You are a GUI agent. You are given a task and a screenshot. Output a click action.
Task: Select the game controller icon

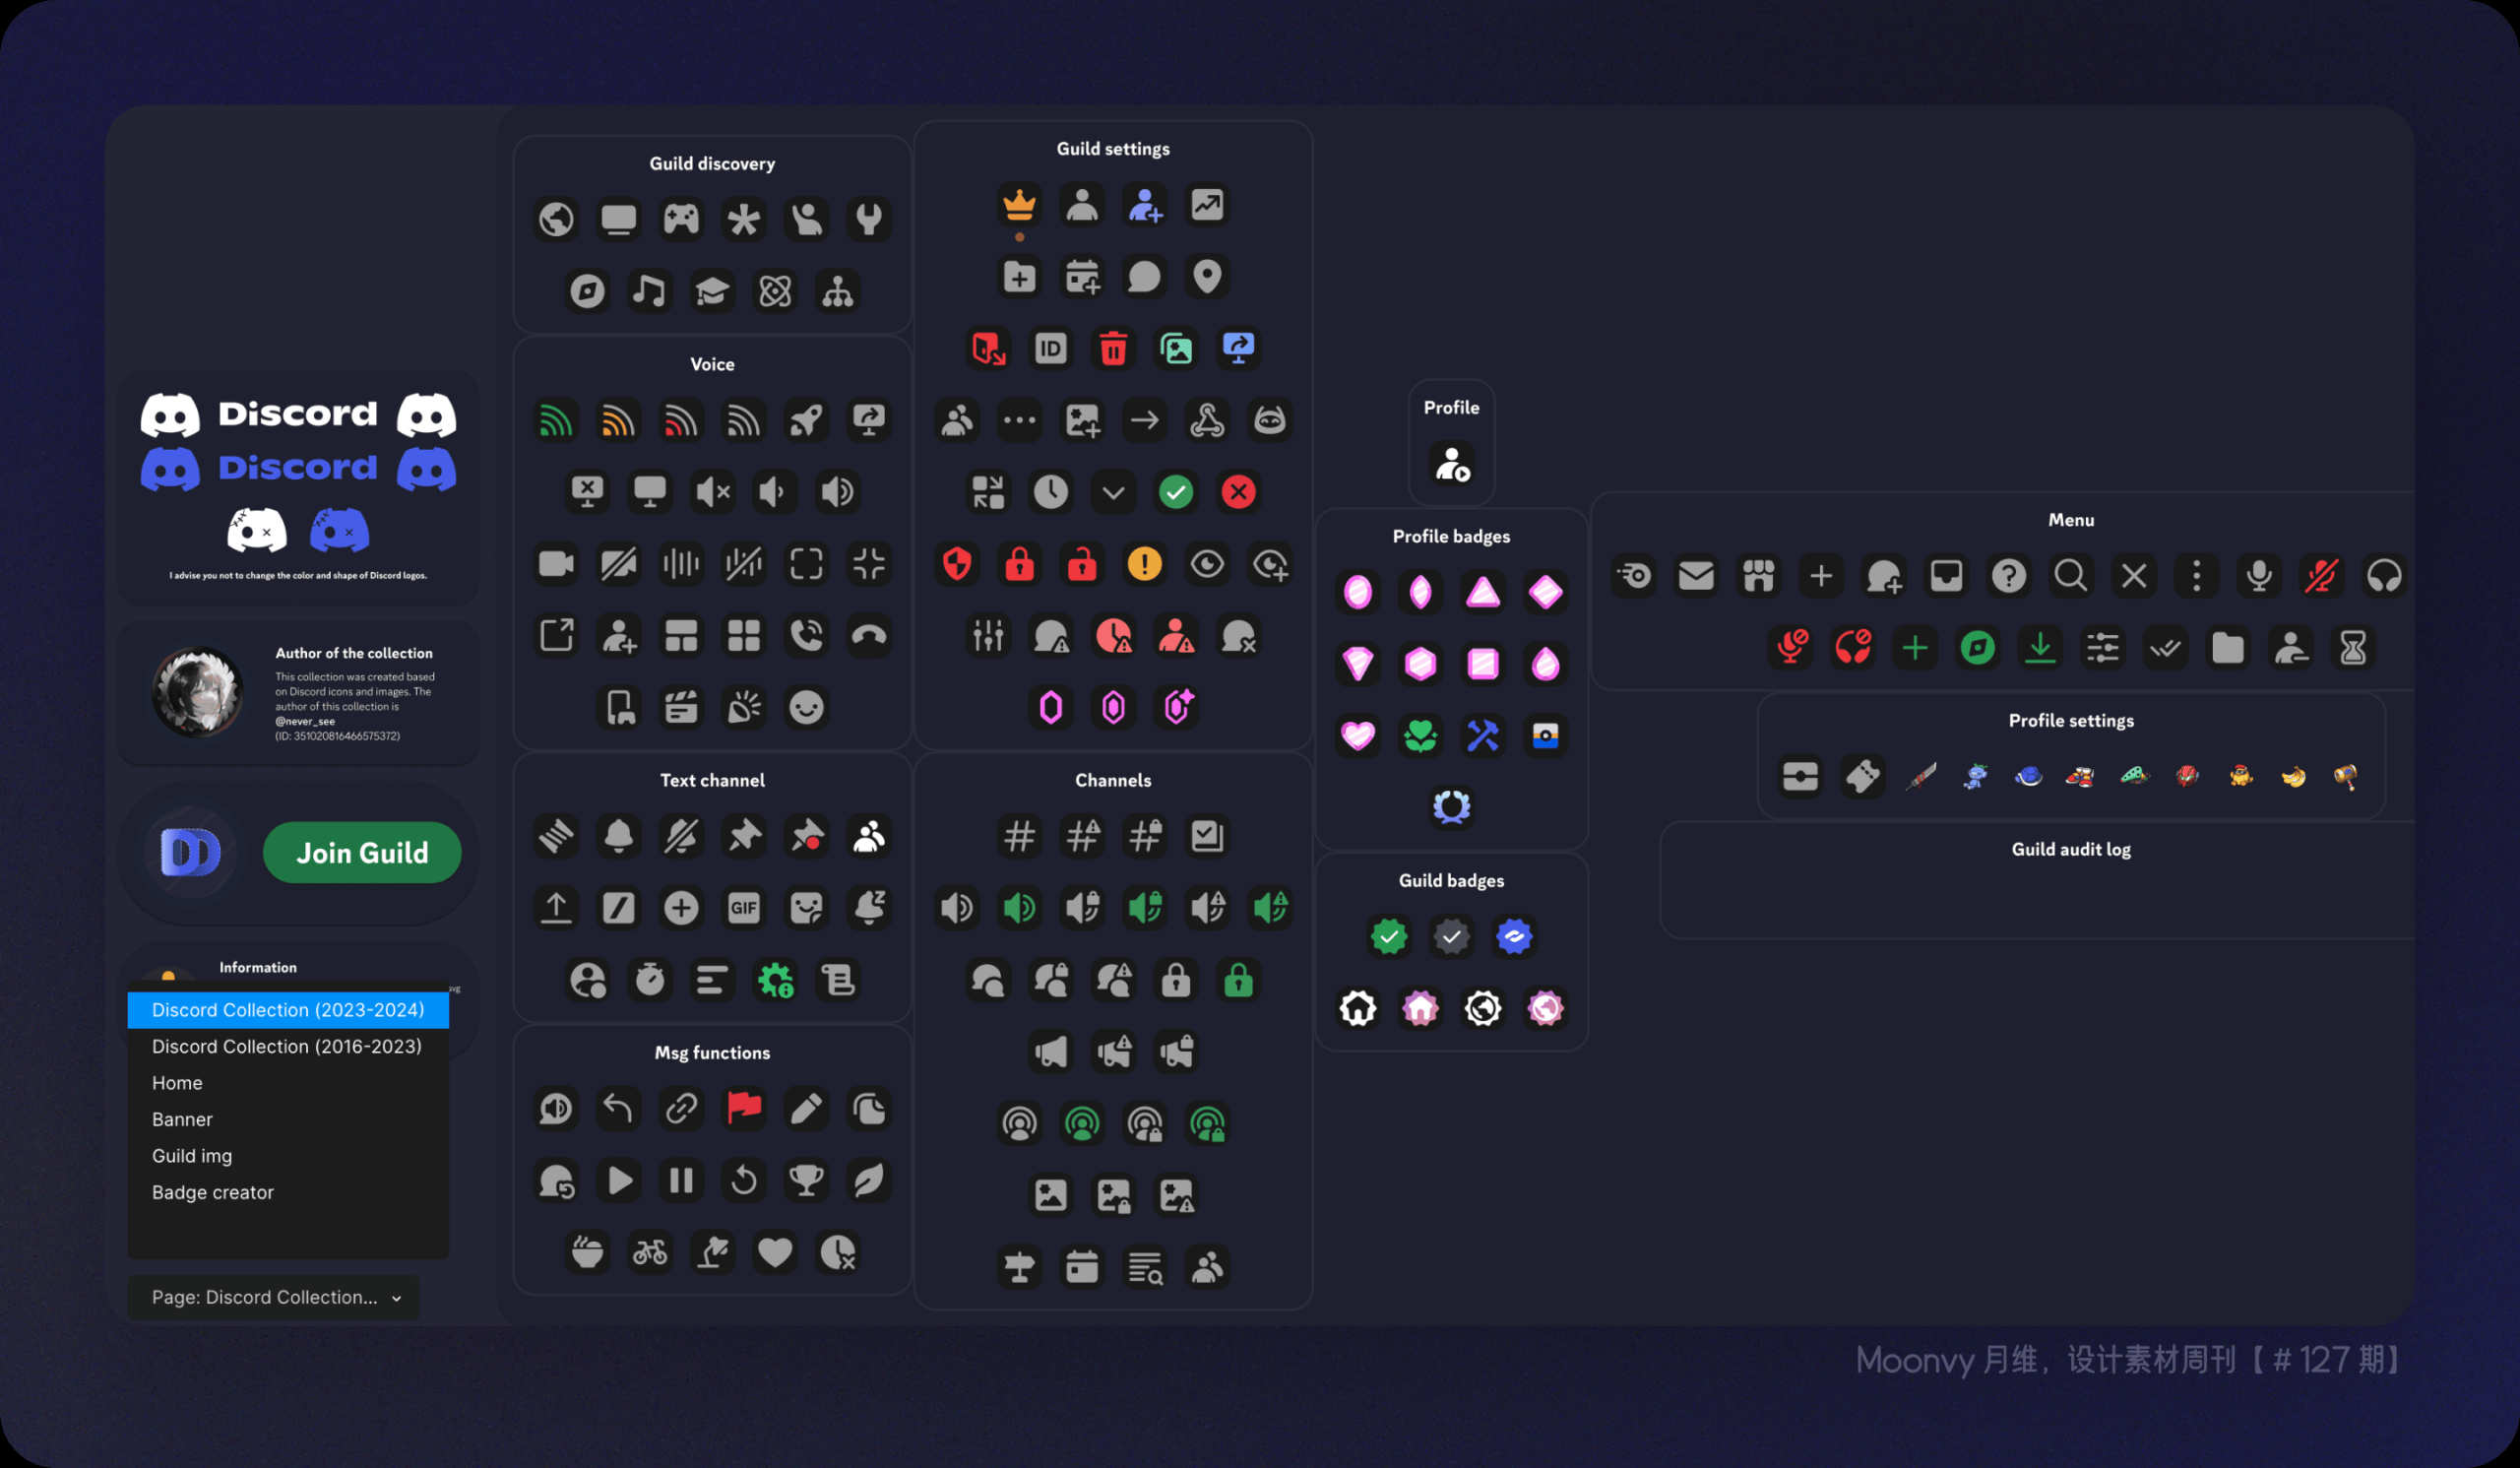[x=681, y=219]
